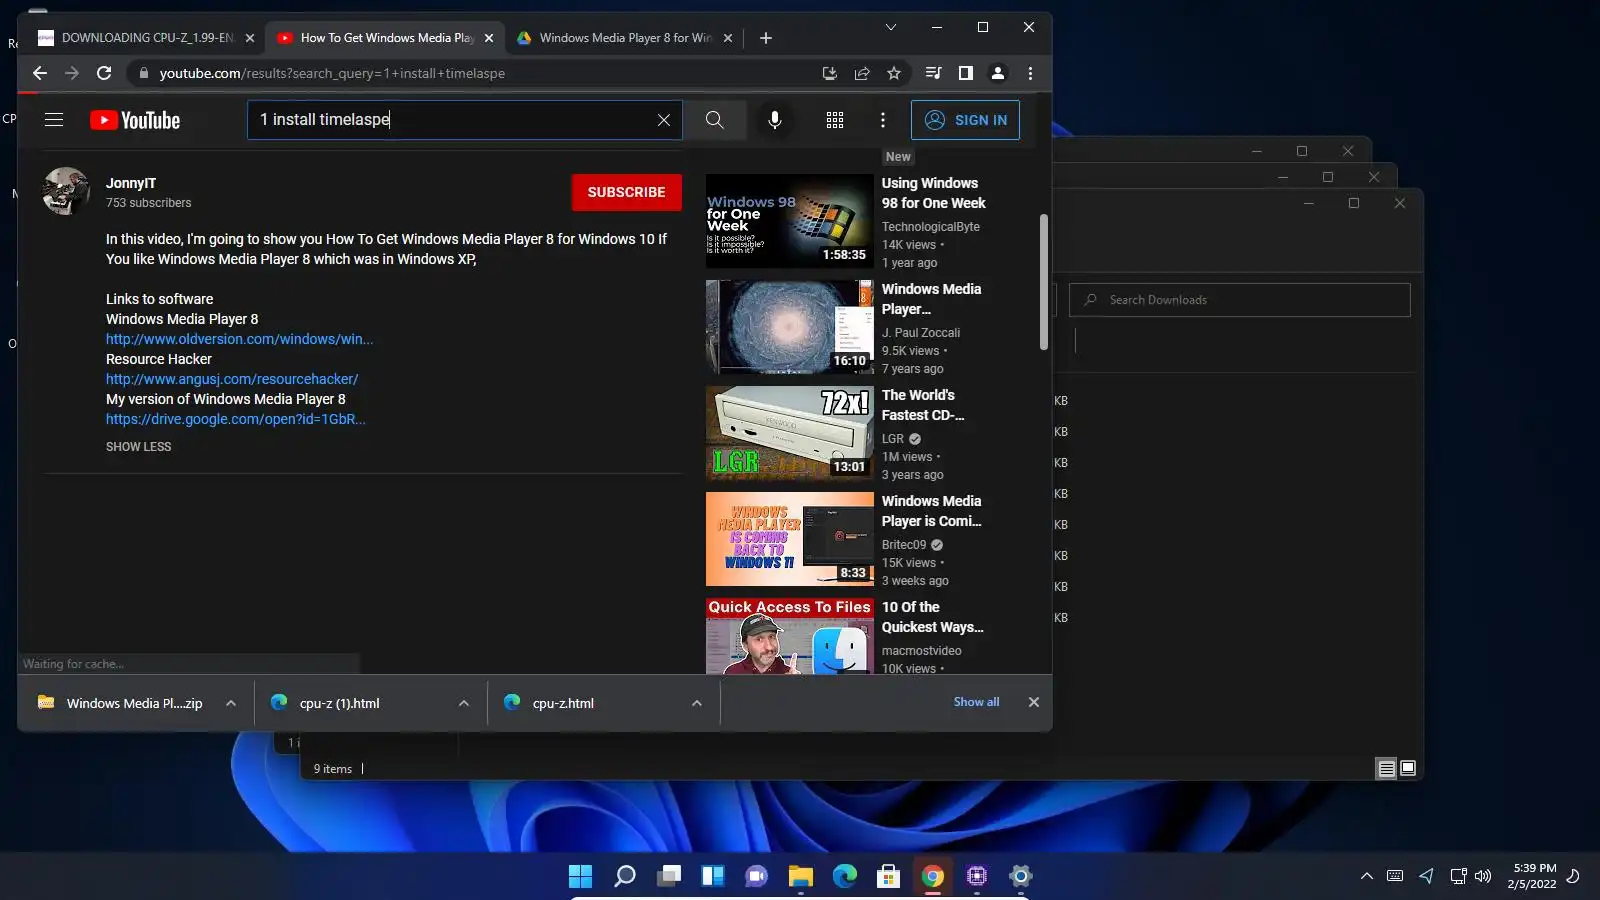Open the JonnyIT channel name
This screenshot has height=900, width=1600.
click(131, 183)
